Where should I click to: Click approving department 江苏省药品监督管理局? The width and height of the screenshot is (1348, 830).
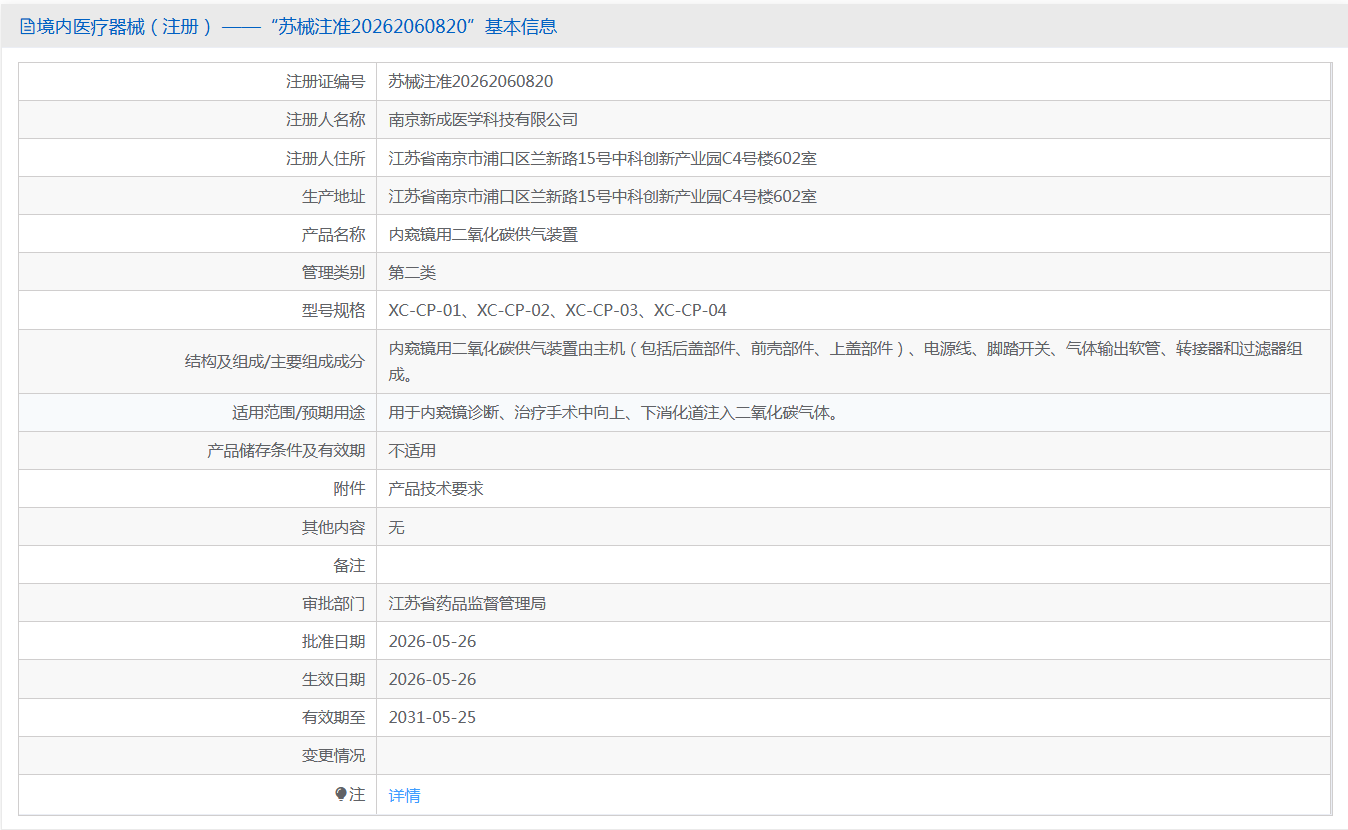pyautogui.click(x=467, y=603)
